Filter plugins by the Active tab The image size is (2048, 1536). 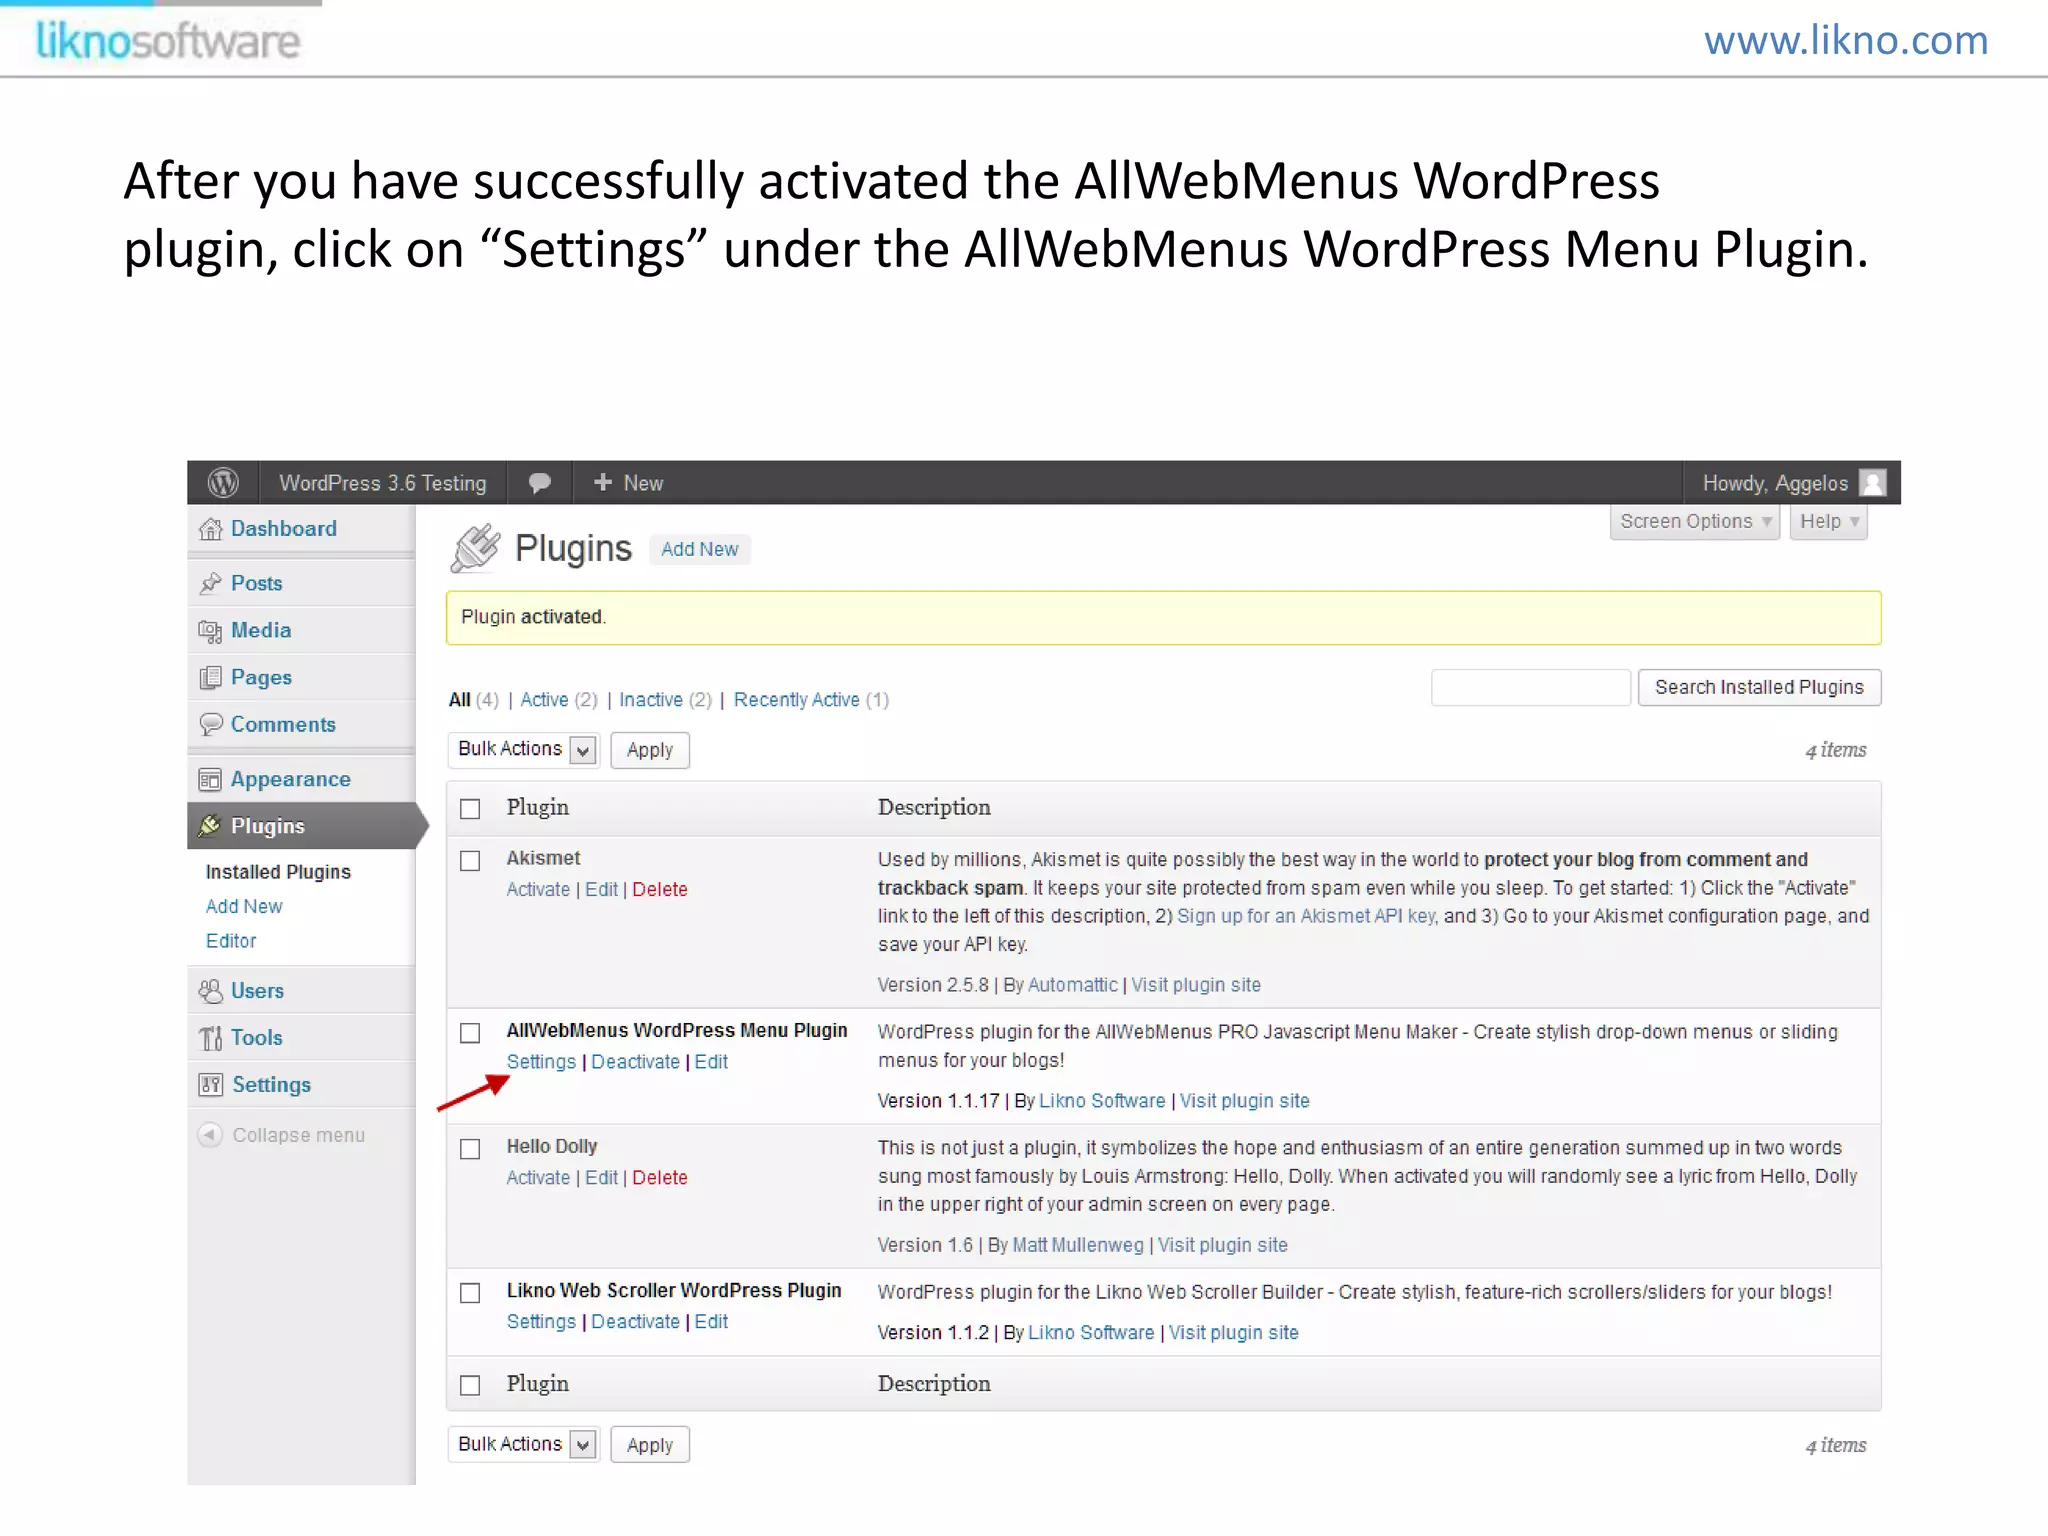[544, 700]
